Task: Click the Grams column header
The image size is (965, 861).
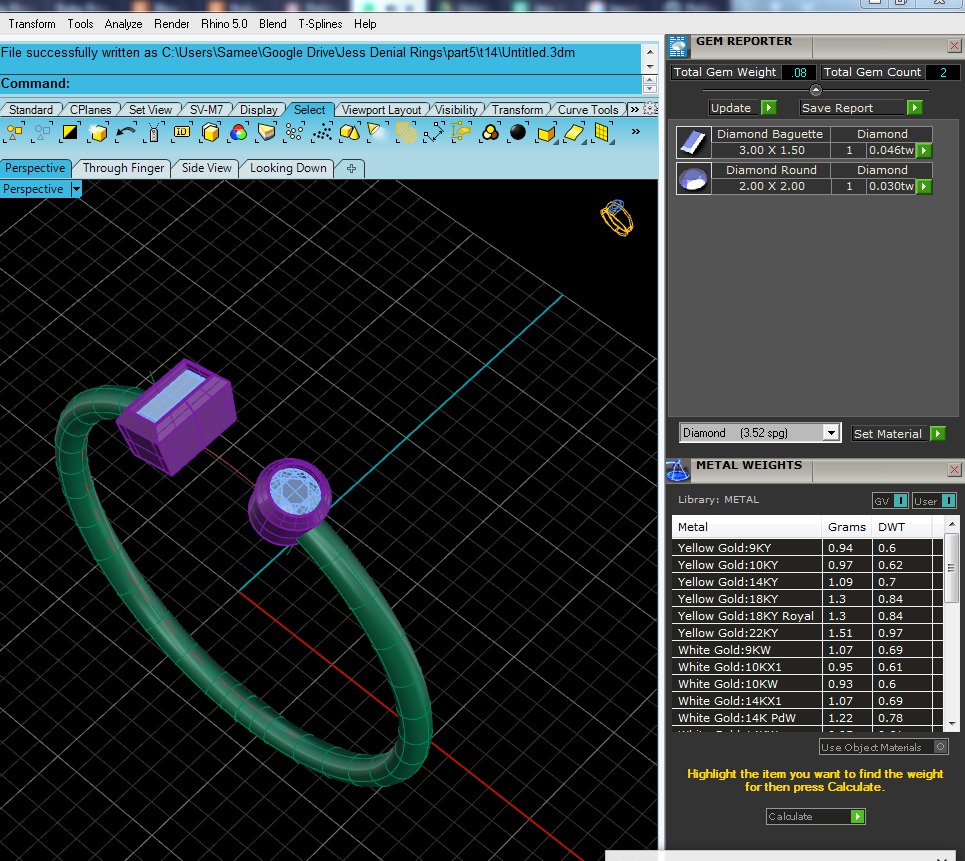Action: [847, 527]
